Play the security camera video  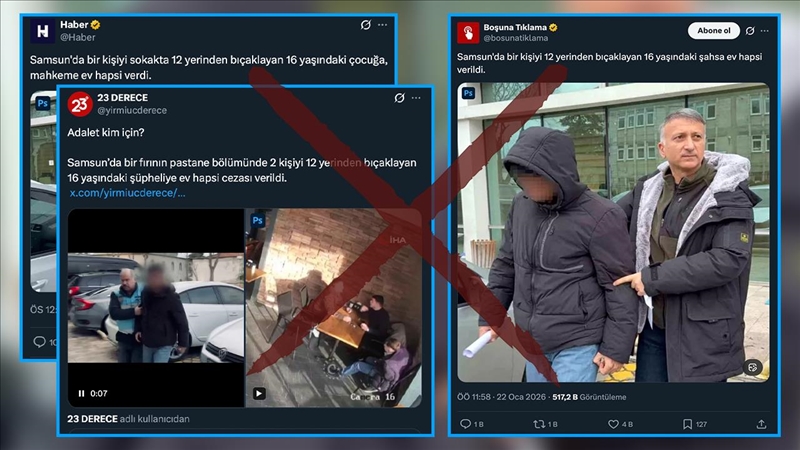(259, 393)
